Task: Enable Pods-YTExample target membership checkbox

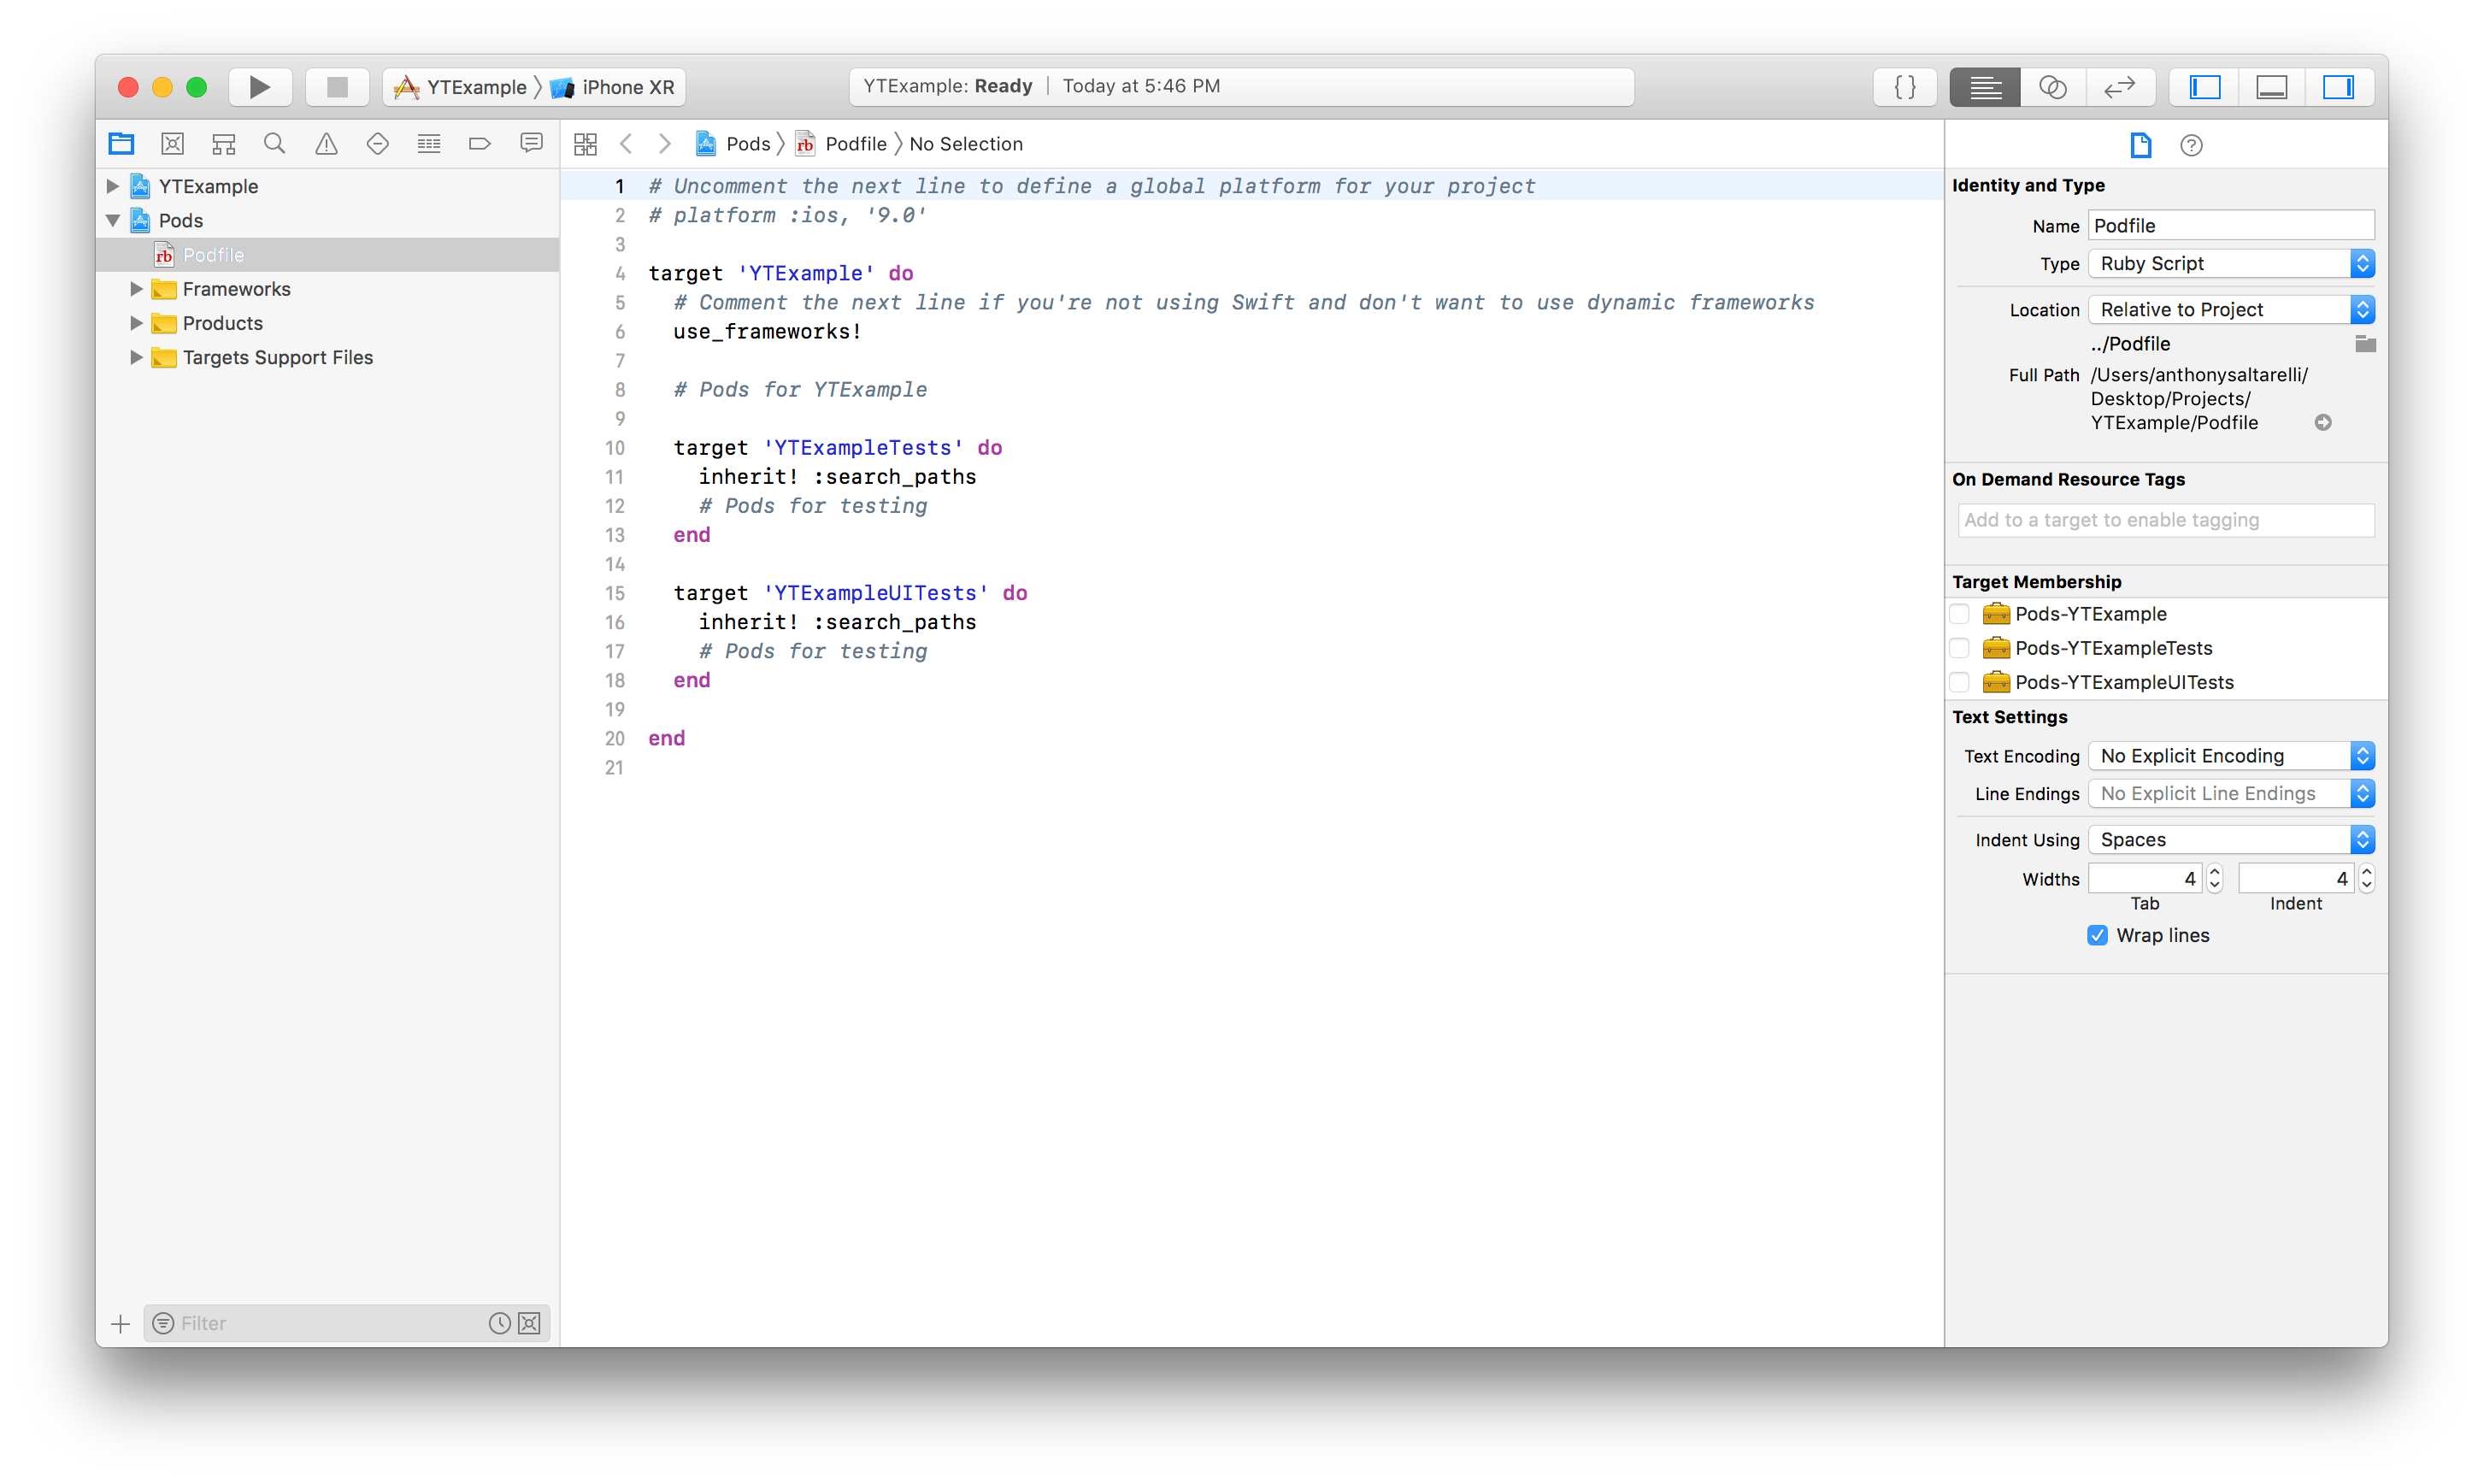Action: [1959, 614]
